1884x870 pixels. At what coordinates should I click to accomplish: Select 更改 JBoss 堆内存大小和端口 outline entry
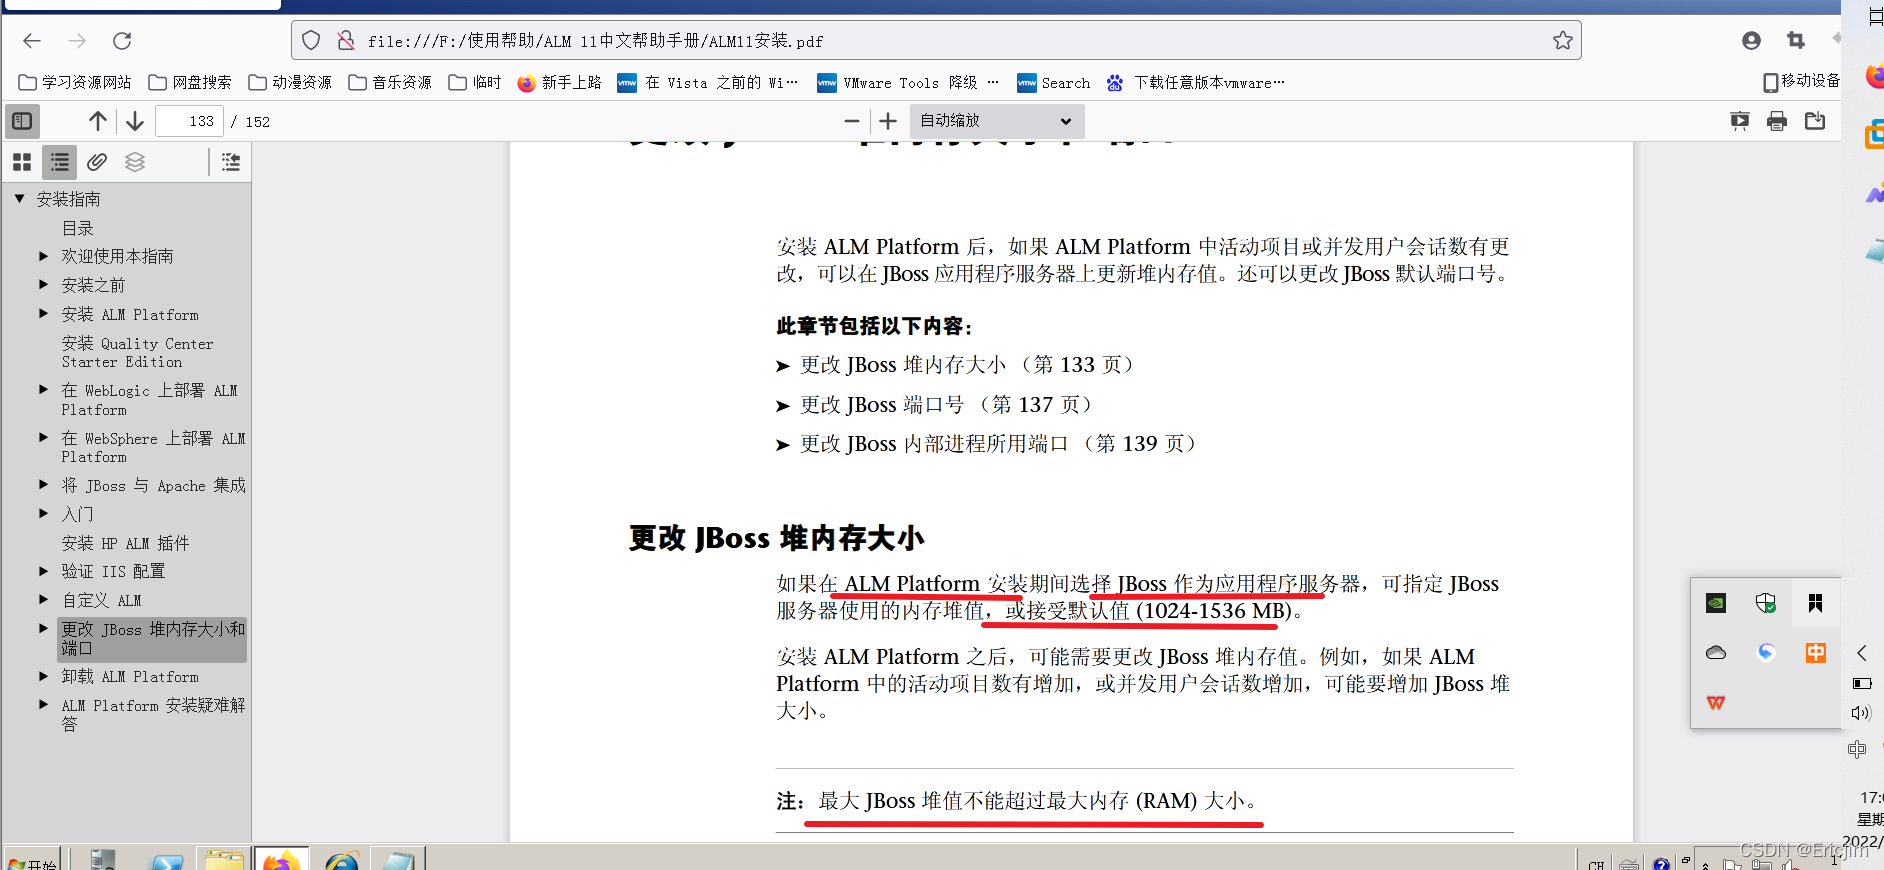coord(152,639)
